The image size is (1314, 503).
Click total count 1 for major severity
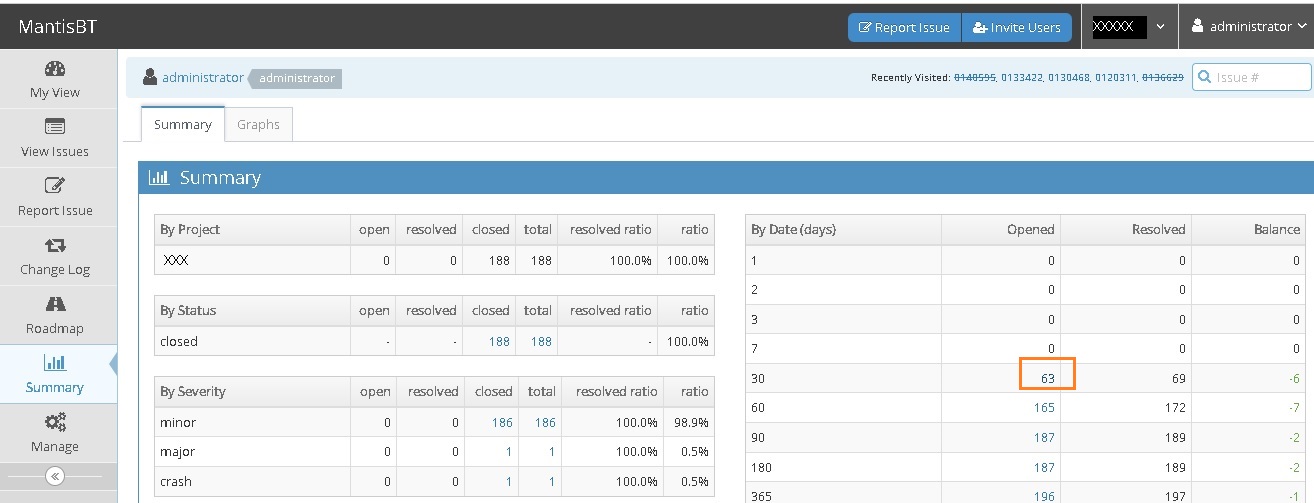[552, 452]
